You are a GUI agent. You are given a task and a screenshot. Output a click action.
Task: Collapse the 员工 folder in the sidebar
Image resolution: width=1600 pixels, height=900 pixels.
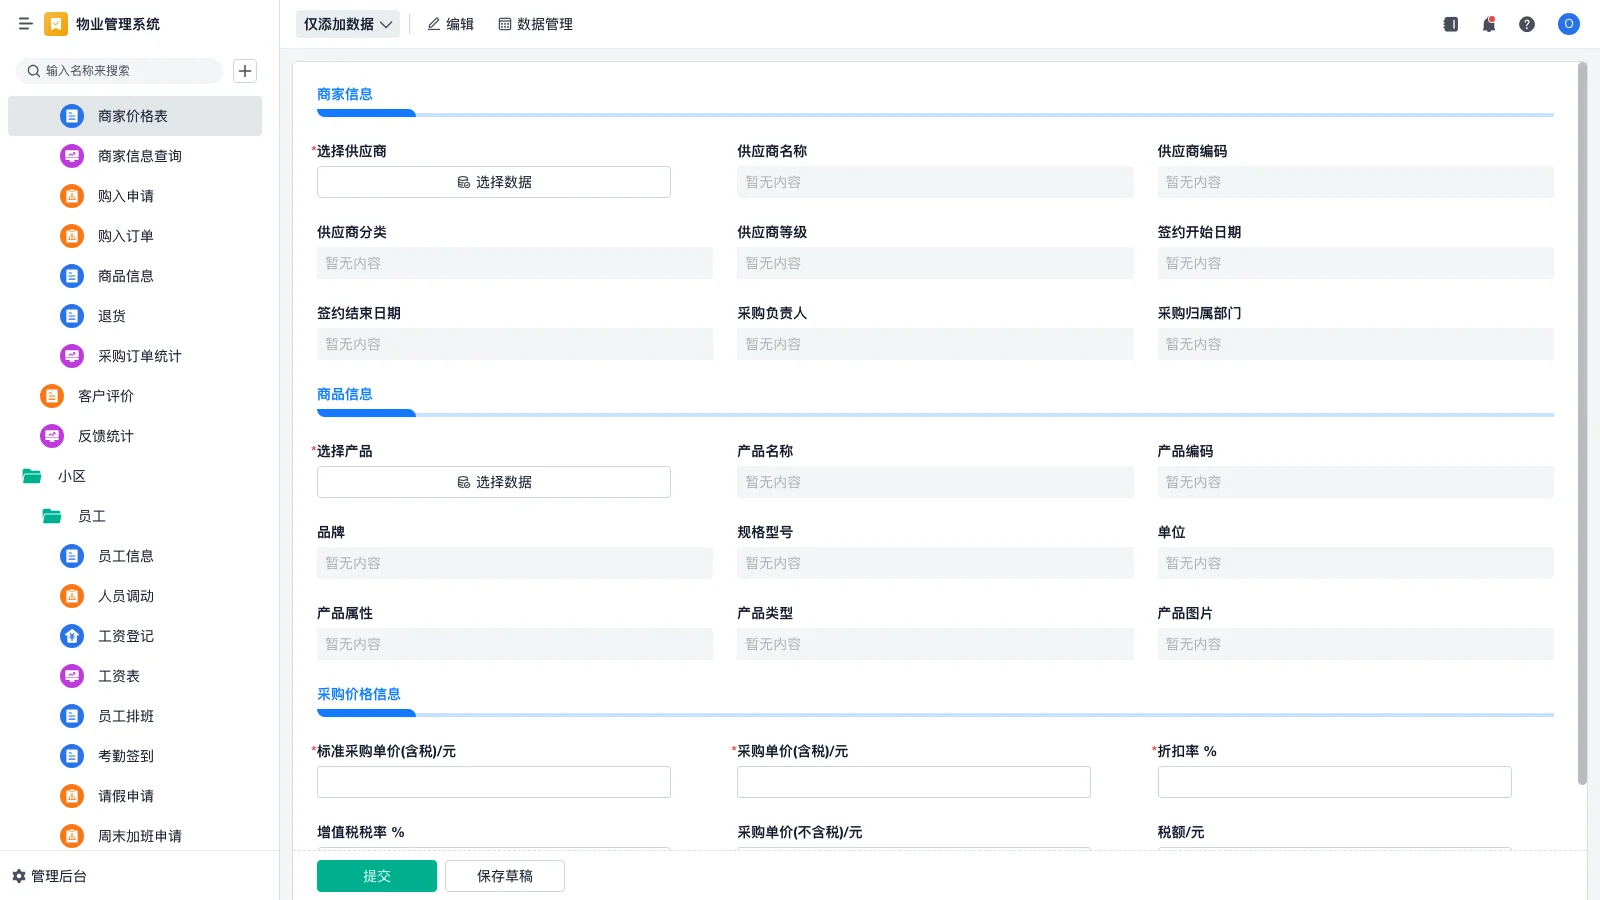click(91, 516)
